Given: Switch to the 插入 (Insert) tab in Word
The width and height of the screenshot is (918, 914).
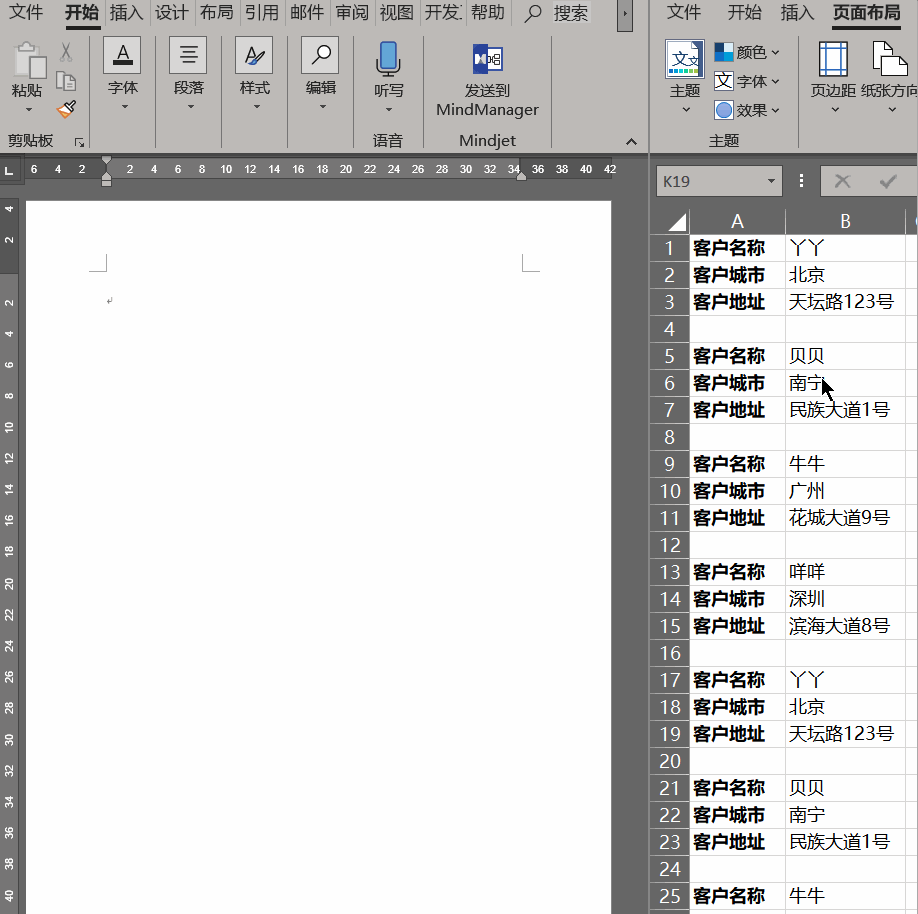Looking at the screenshot, I should pyautogui.click(x=126, y=12).
